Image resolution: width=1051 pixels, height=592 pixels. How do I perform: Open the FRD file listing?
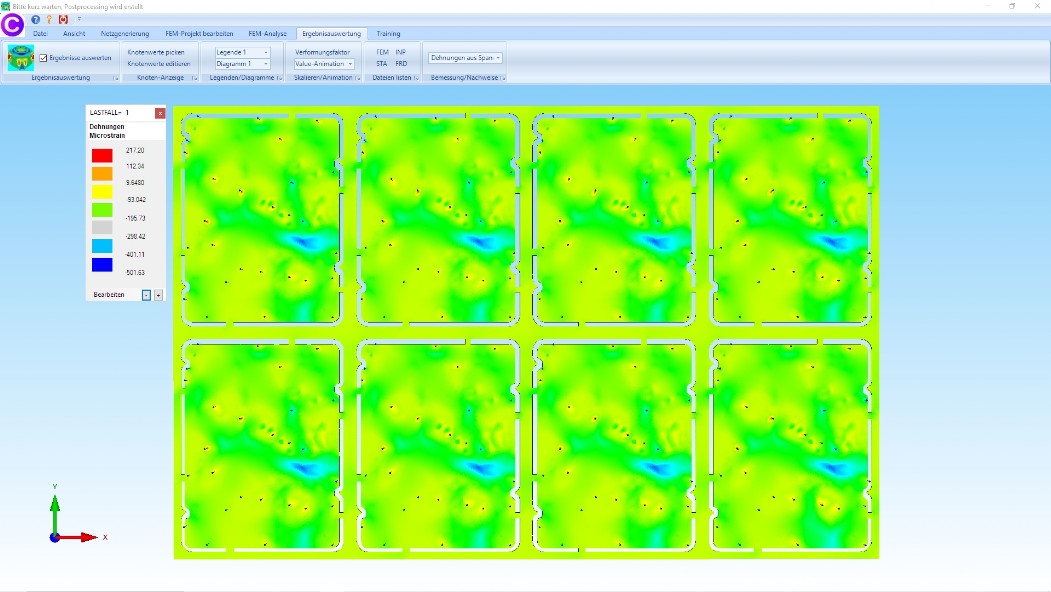click(x=401, y=64)
